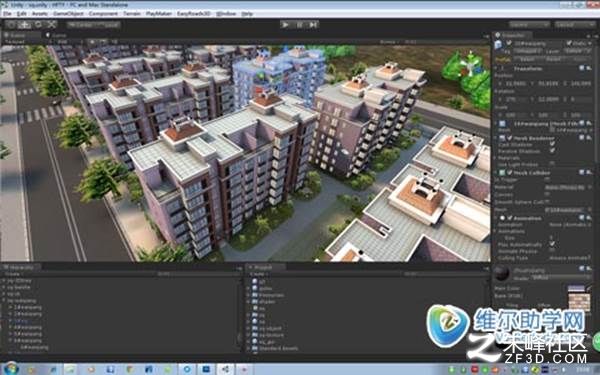600x375 pixels.
Task: Toggle the Cast Shadows checkbox
Action: point(552,145)
